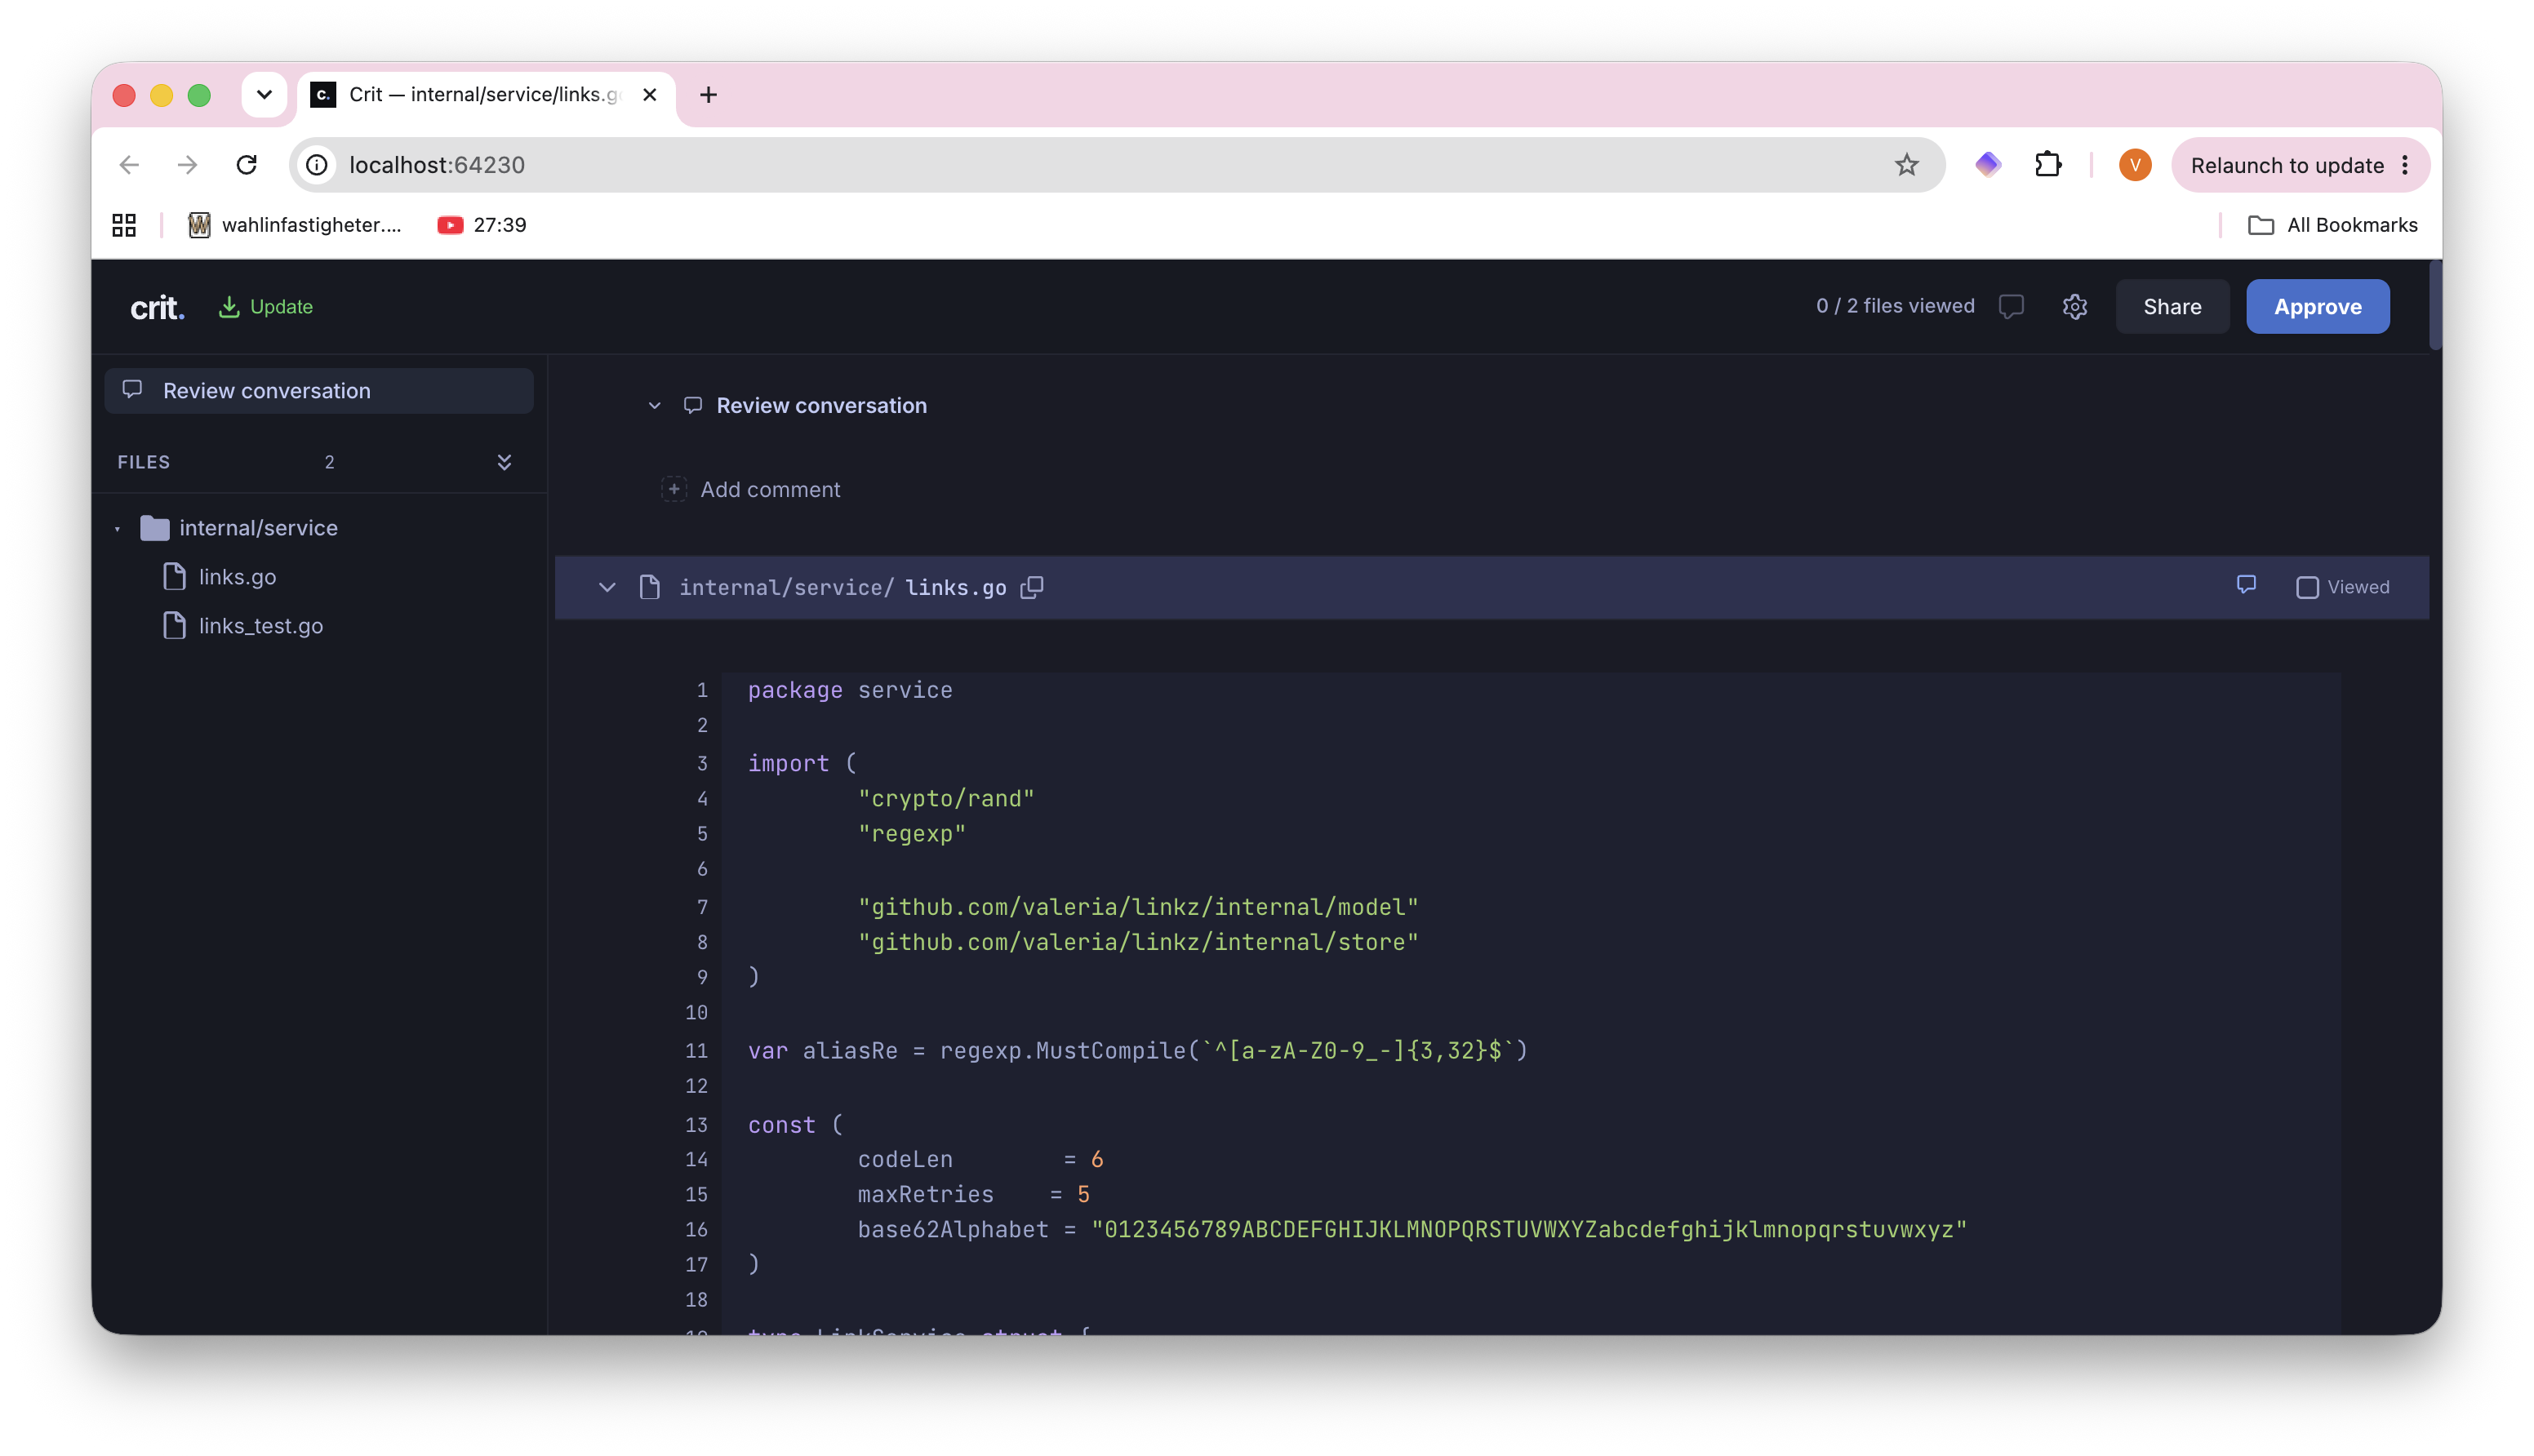Click the base62Alphabet constant name
2534x1456 pixels.
click(952, 1229)
